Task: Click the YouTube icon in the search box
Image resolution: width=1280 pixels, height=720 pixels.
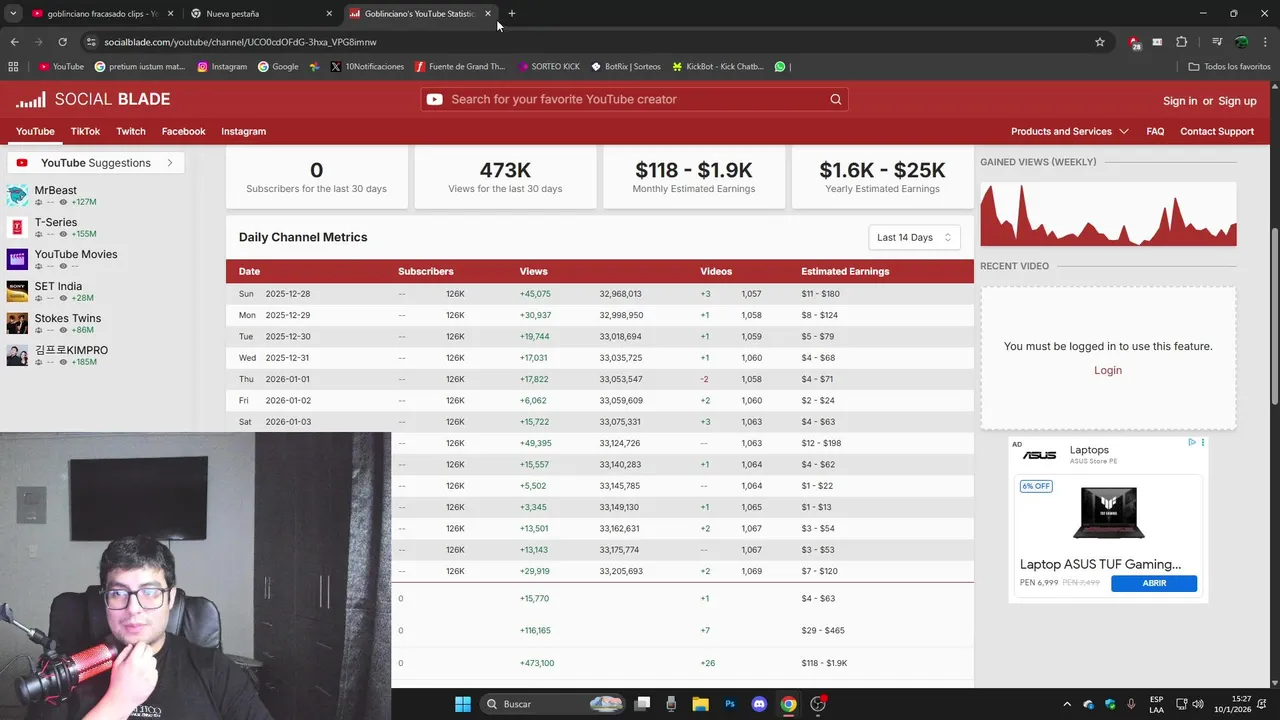Action: coord(434,99)
